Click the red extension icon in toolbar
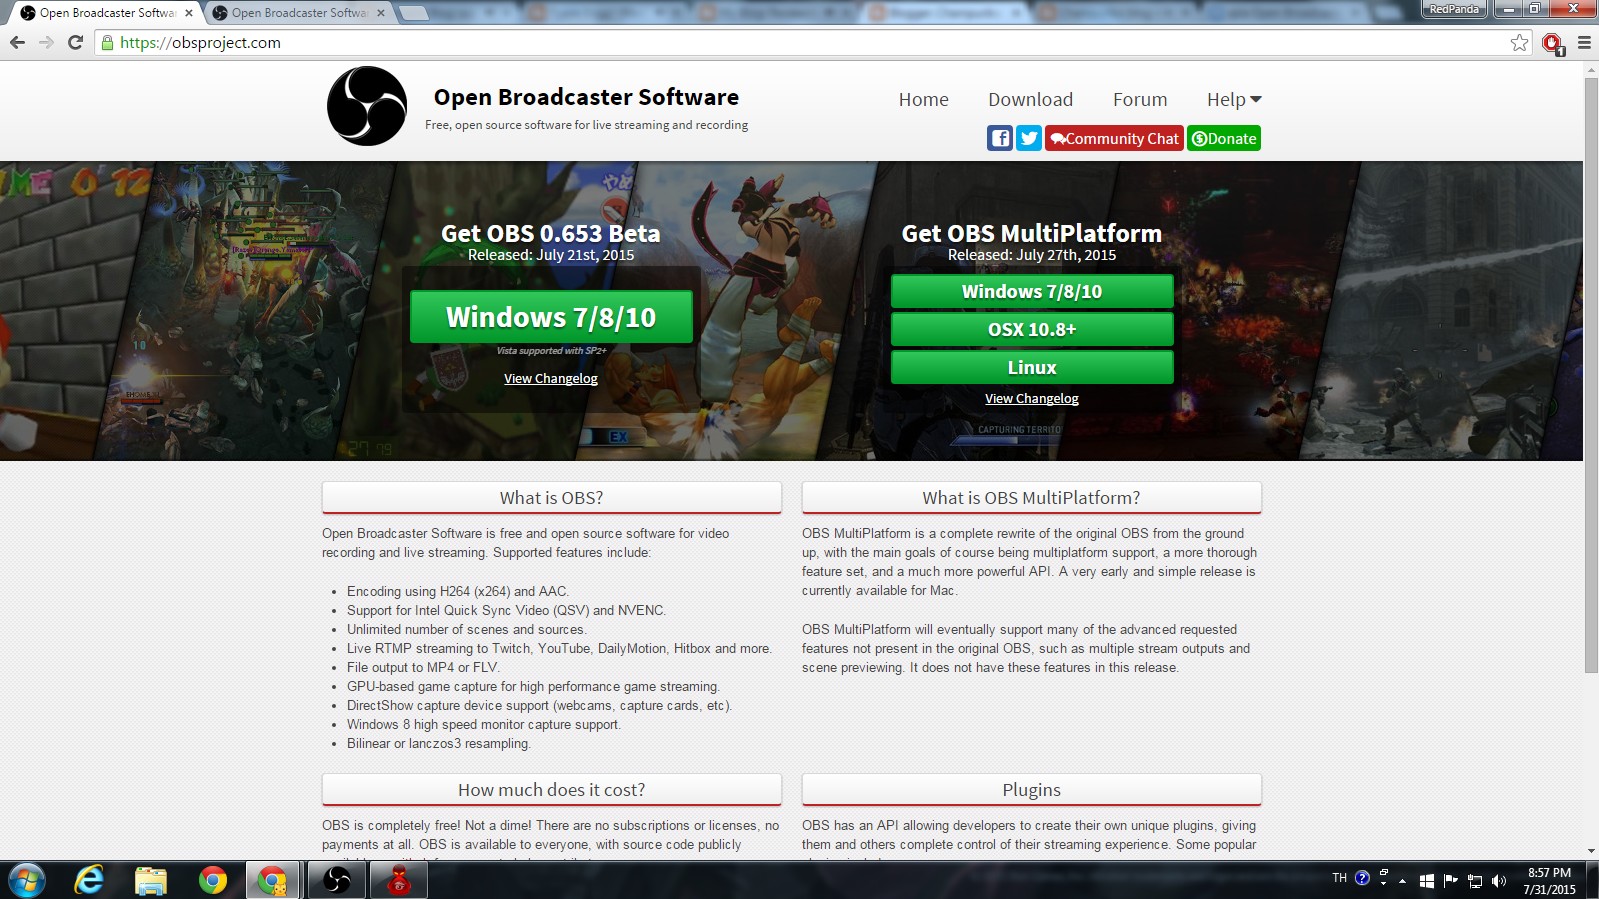 1552,43
